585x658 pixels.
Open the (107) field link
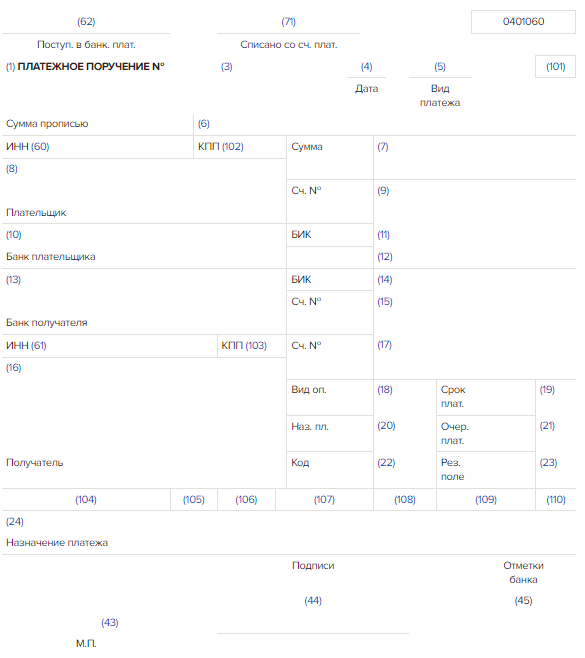[324, 499]
